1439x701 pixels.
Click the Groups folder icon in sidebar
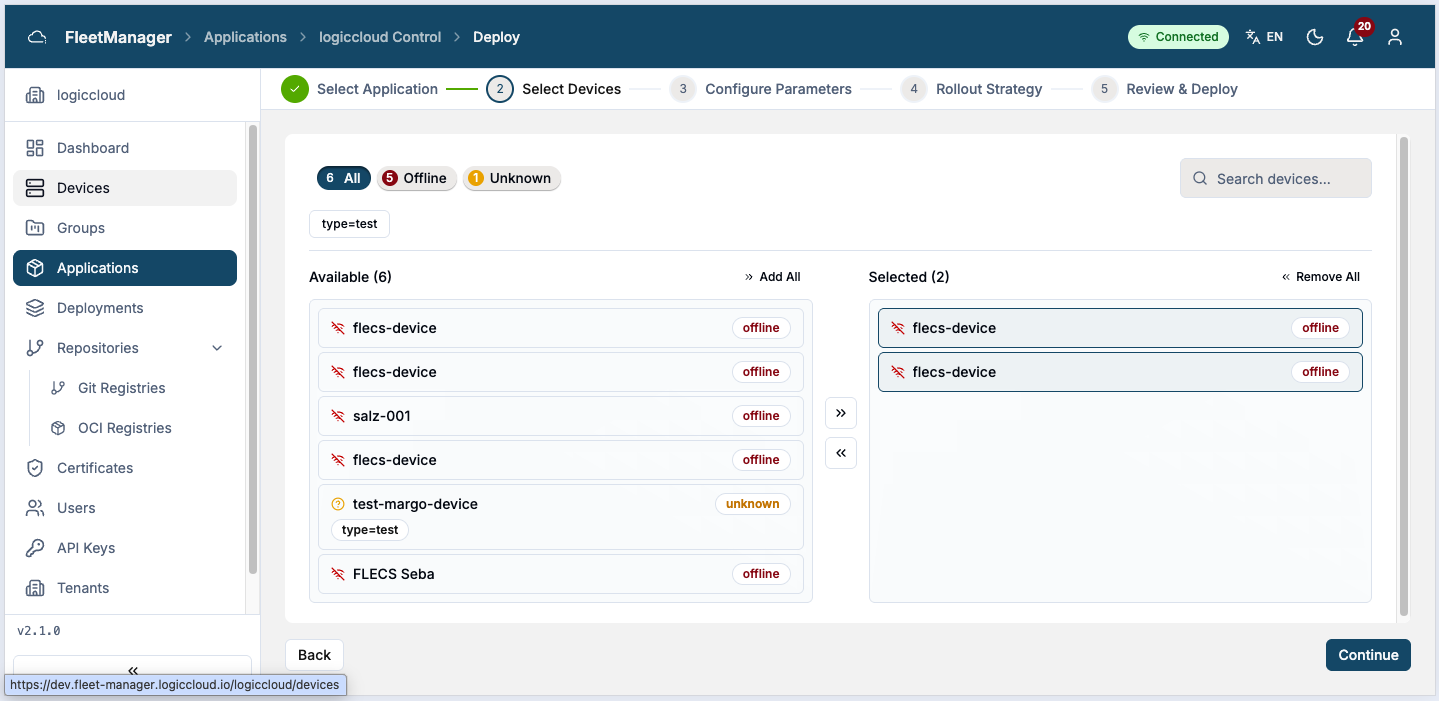tap(35, 228)
